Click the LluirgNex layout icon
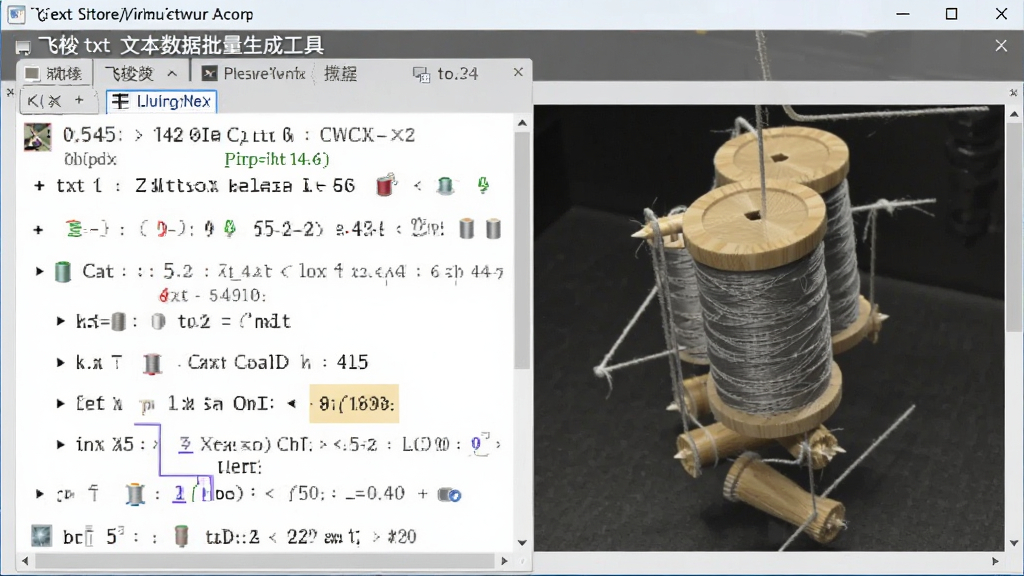Image resolution: width=1024 pixels, height=576 pixels. [x=120, y=101]
